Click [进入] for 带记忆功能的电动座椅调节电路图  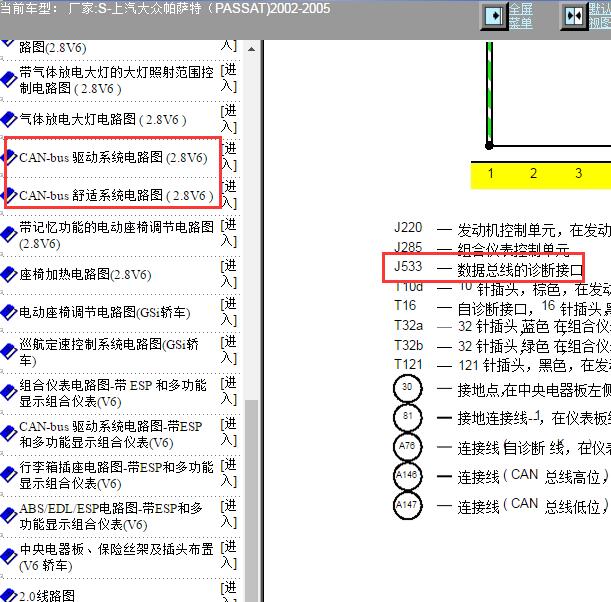pos(229,233)
